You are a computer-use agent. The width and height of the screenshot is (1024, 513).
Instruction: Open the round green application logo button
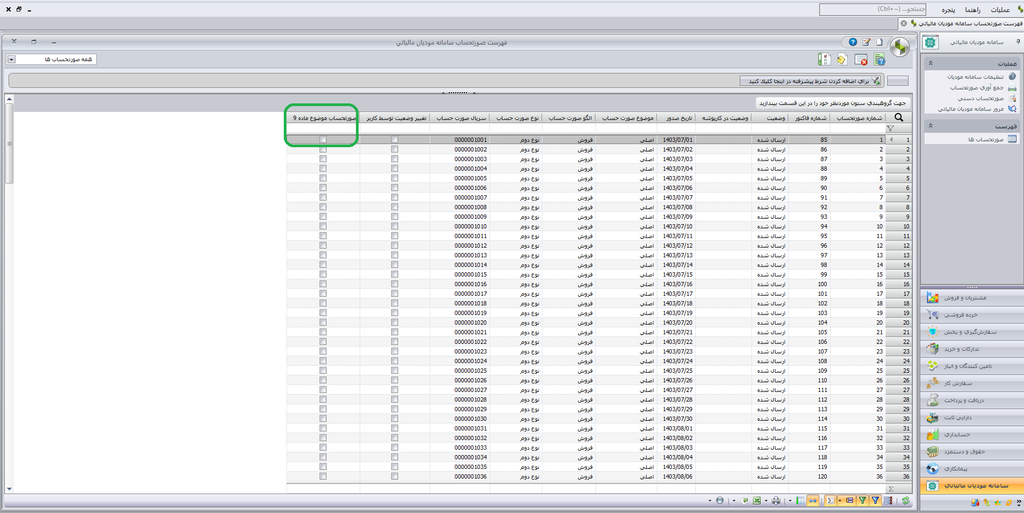[x=900, y=47]
